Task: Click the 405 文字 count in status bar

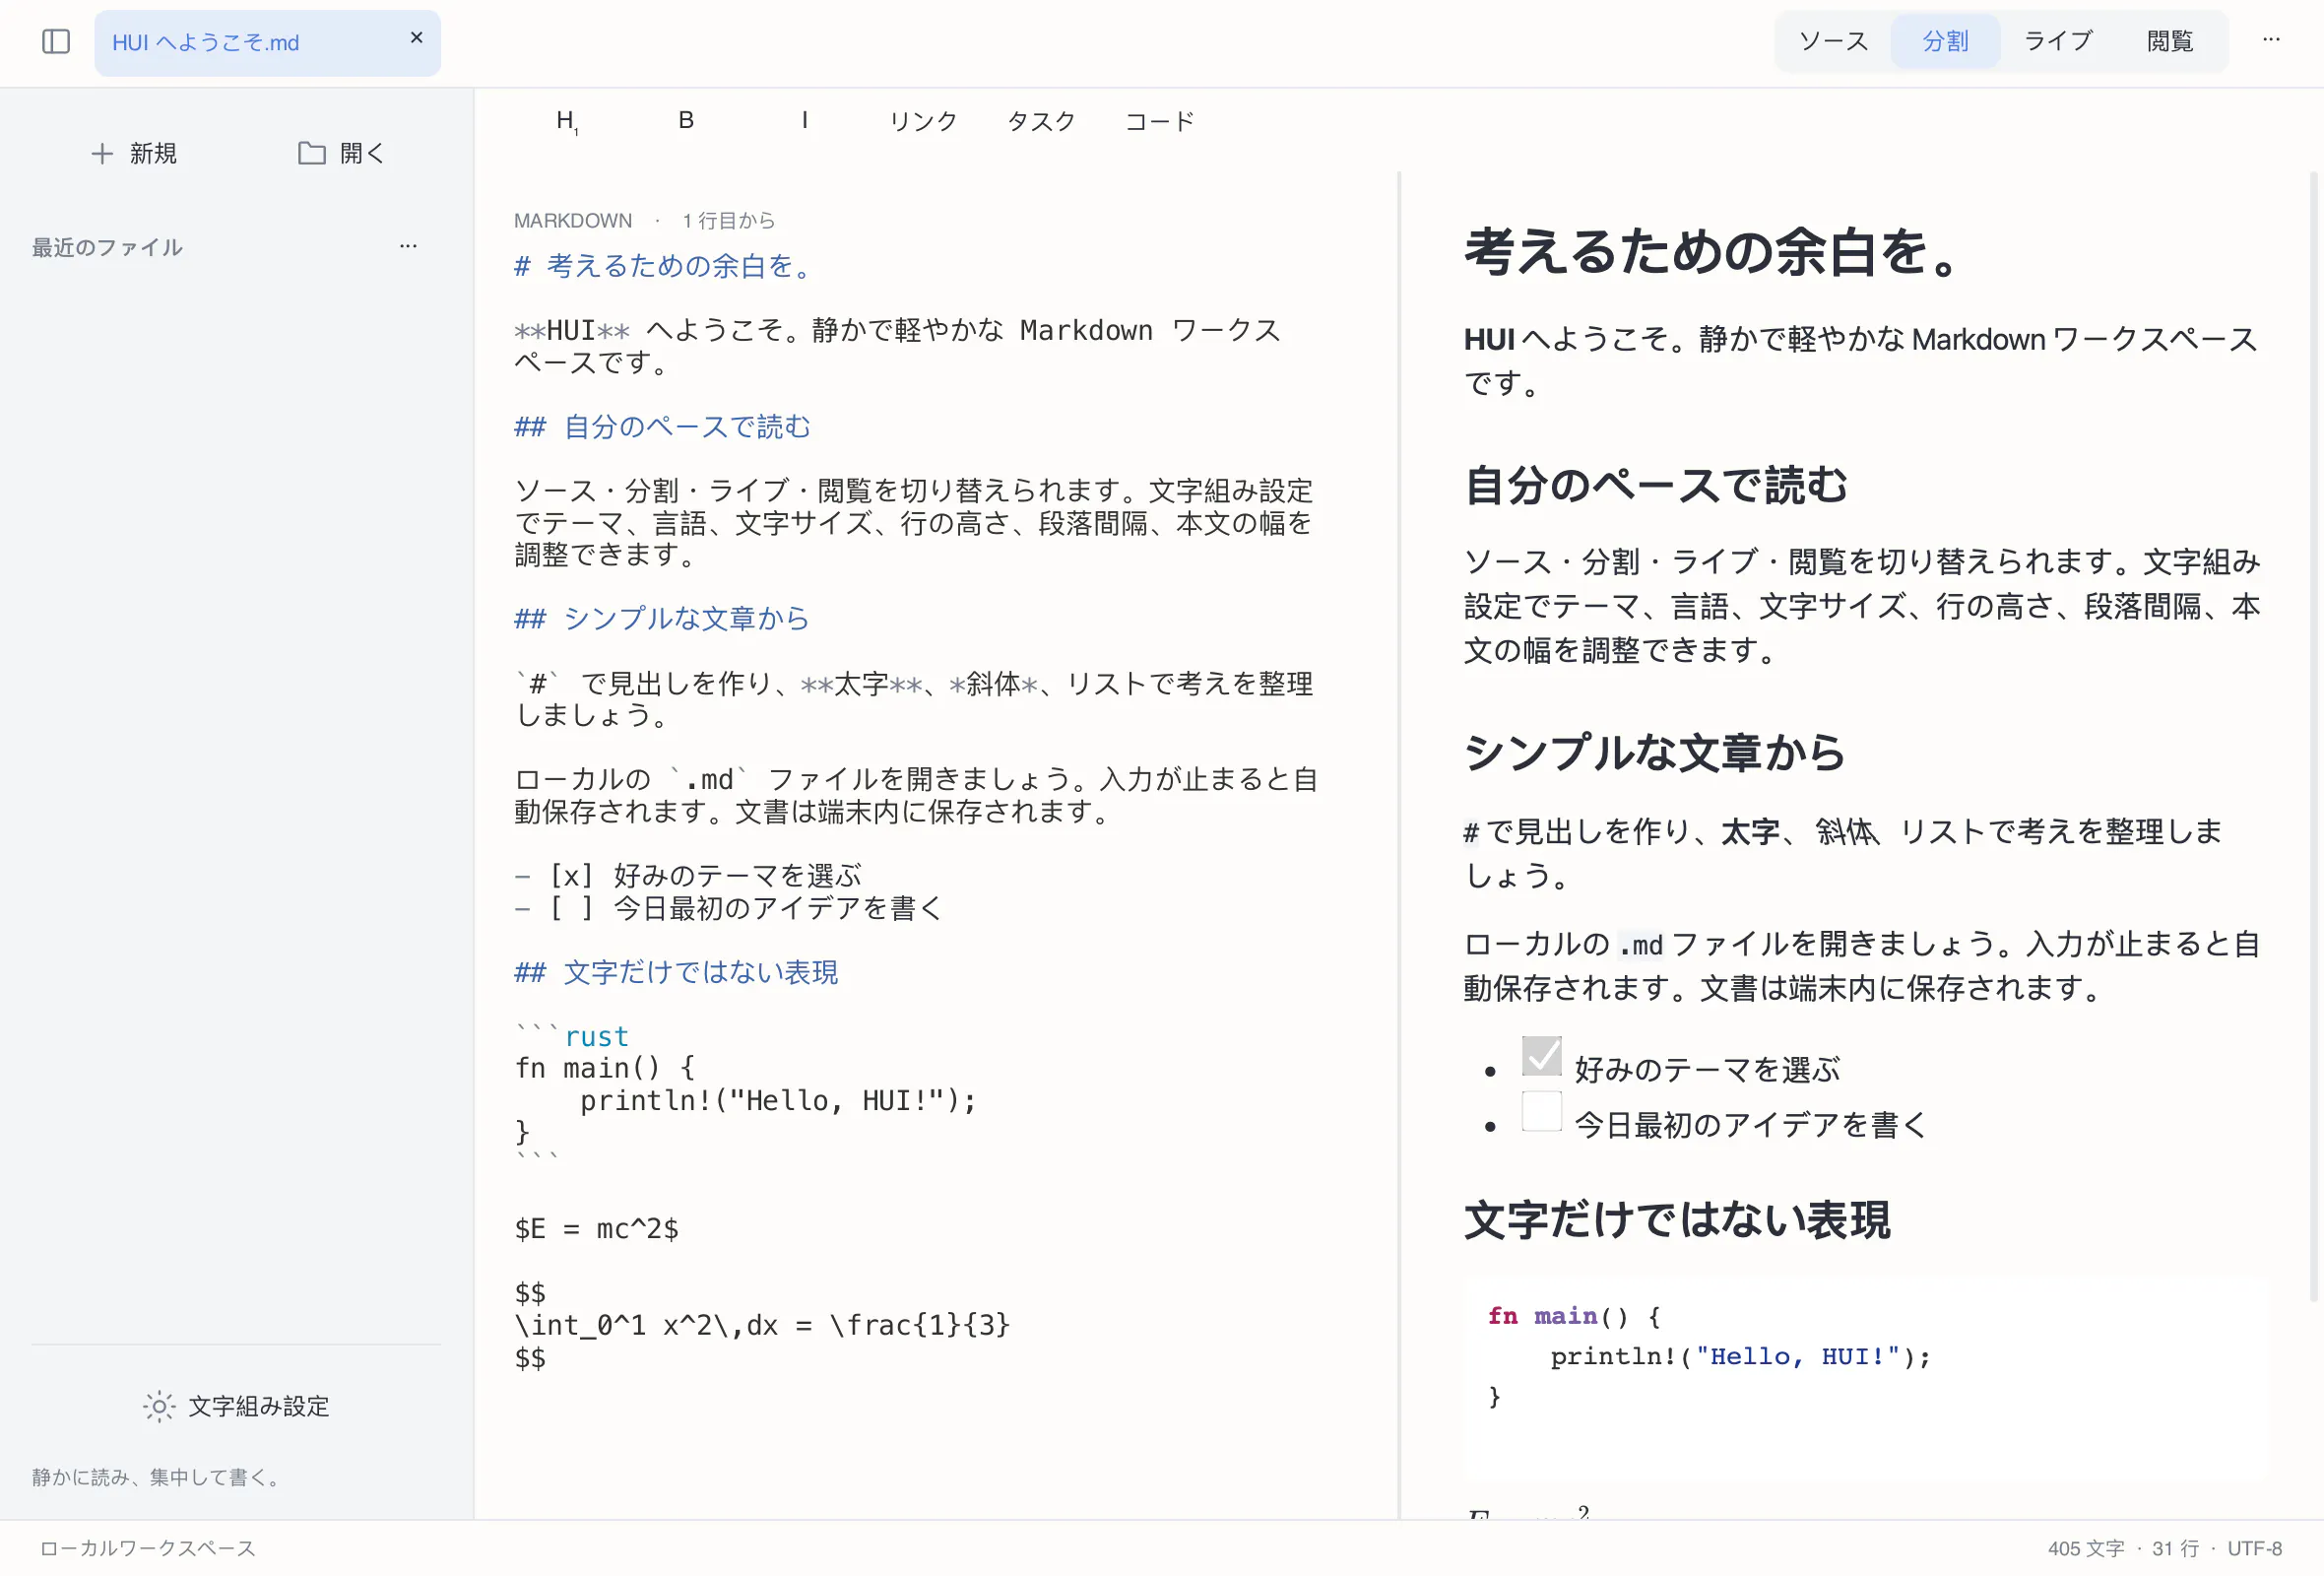Action: pos(2086,1548)
